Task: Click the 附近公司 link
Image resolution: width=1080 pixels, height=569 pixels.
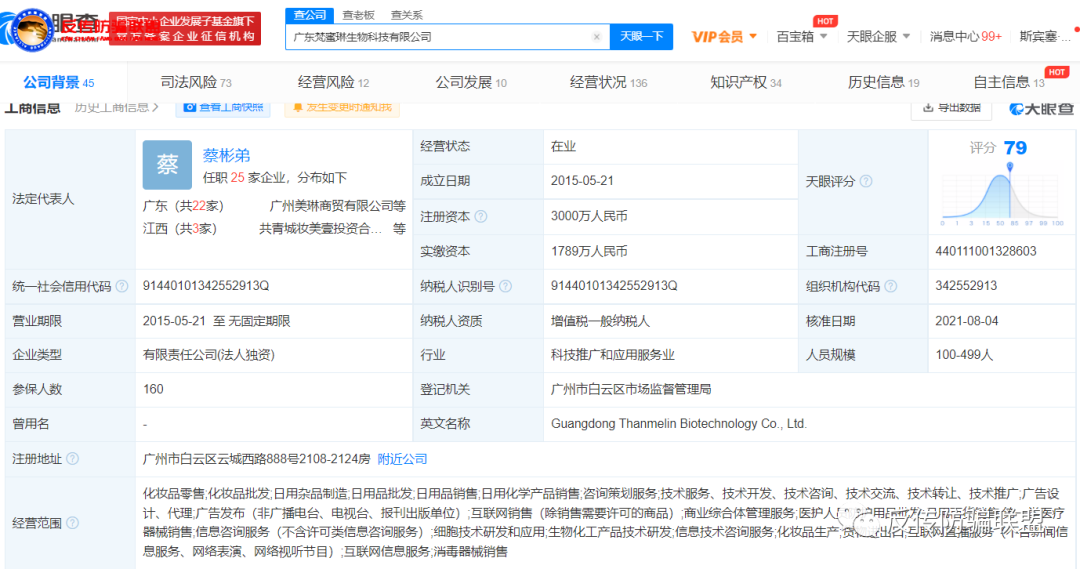Action: (x=402, y=459)
